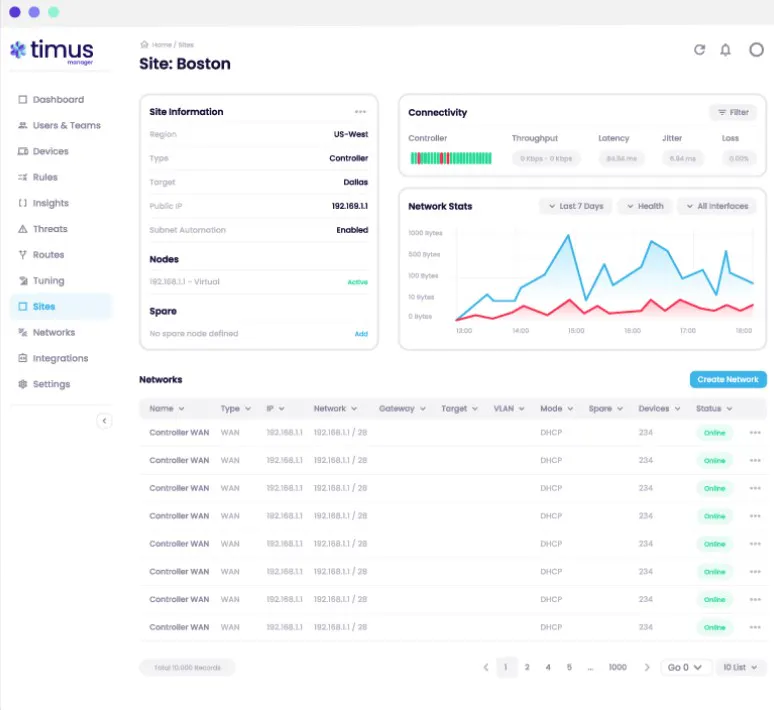Click the Sites square icon
The image size is (774, 710).
click(x=23, y=307)
